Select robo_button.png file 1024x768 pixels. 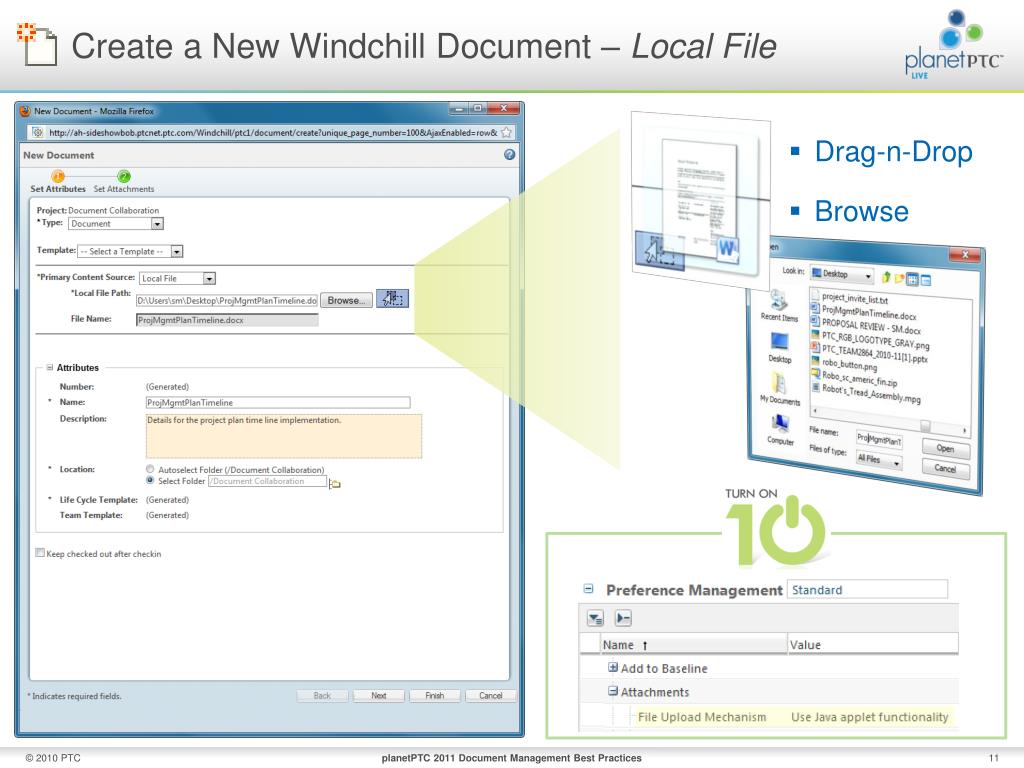tap(844, 363)
